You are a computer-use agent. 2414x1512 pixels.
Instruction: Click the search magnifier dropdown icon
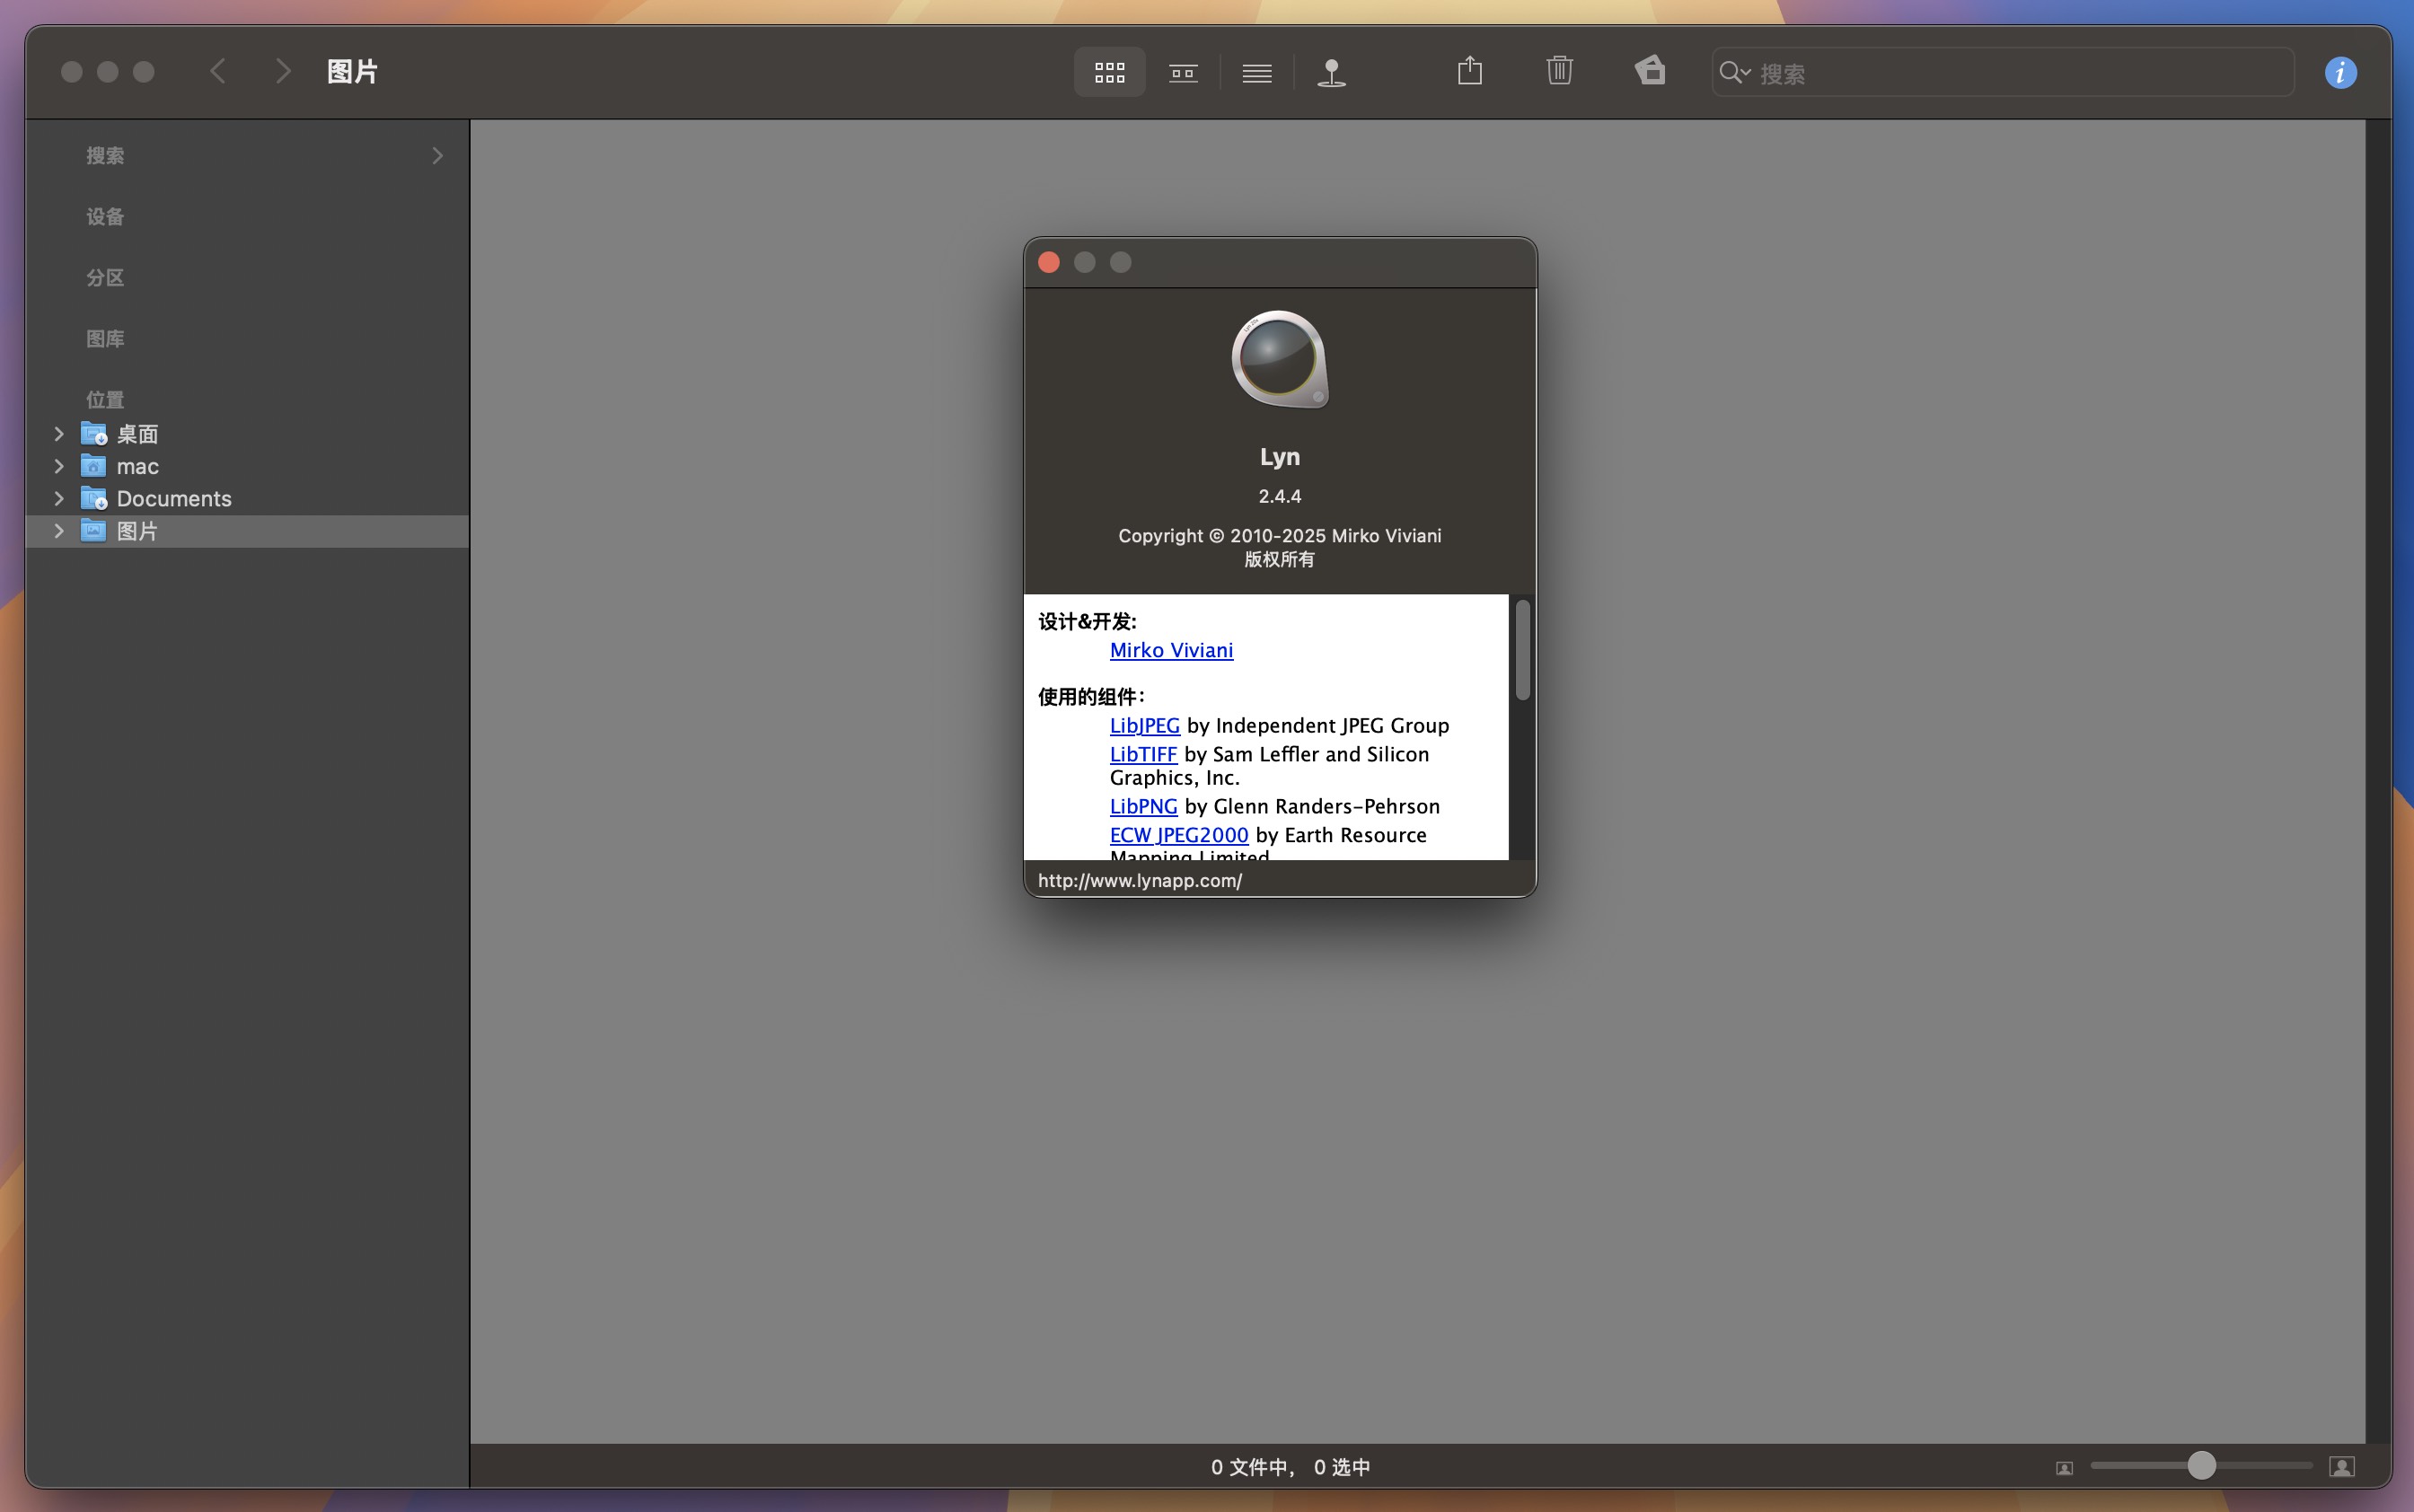tap(1734, 73)
